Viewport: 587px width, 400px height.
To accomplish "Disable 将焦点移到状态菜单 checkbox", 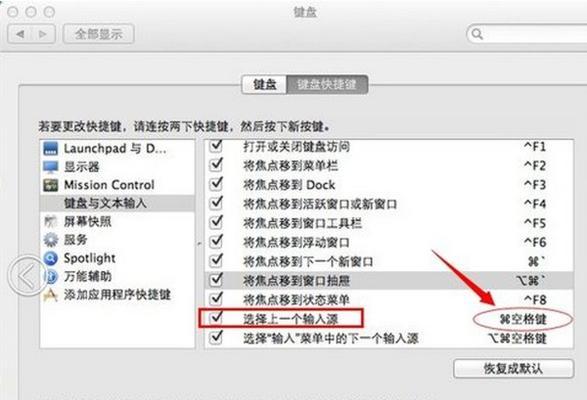I will click(216, 299).
